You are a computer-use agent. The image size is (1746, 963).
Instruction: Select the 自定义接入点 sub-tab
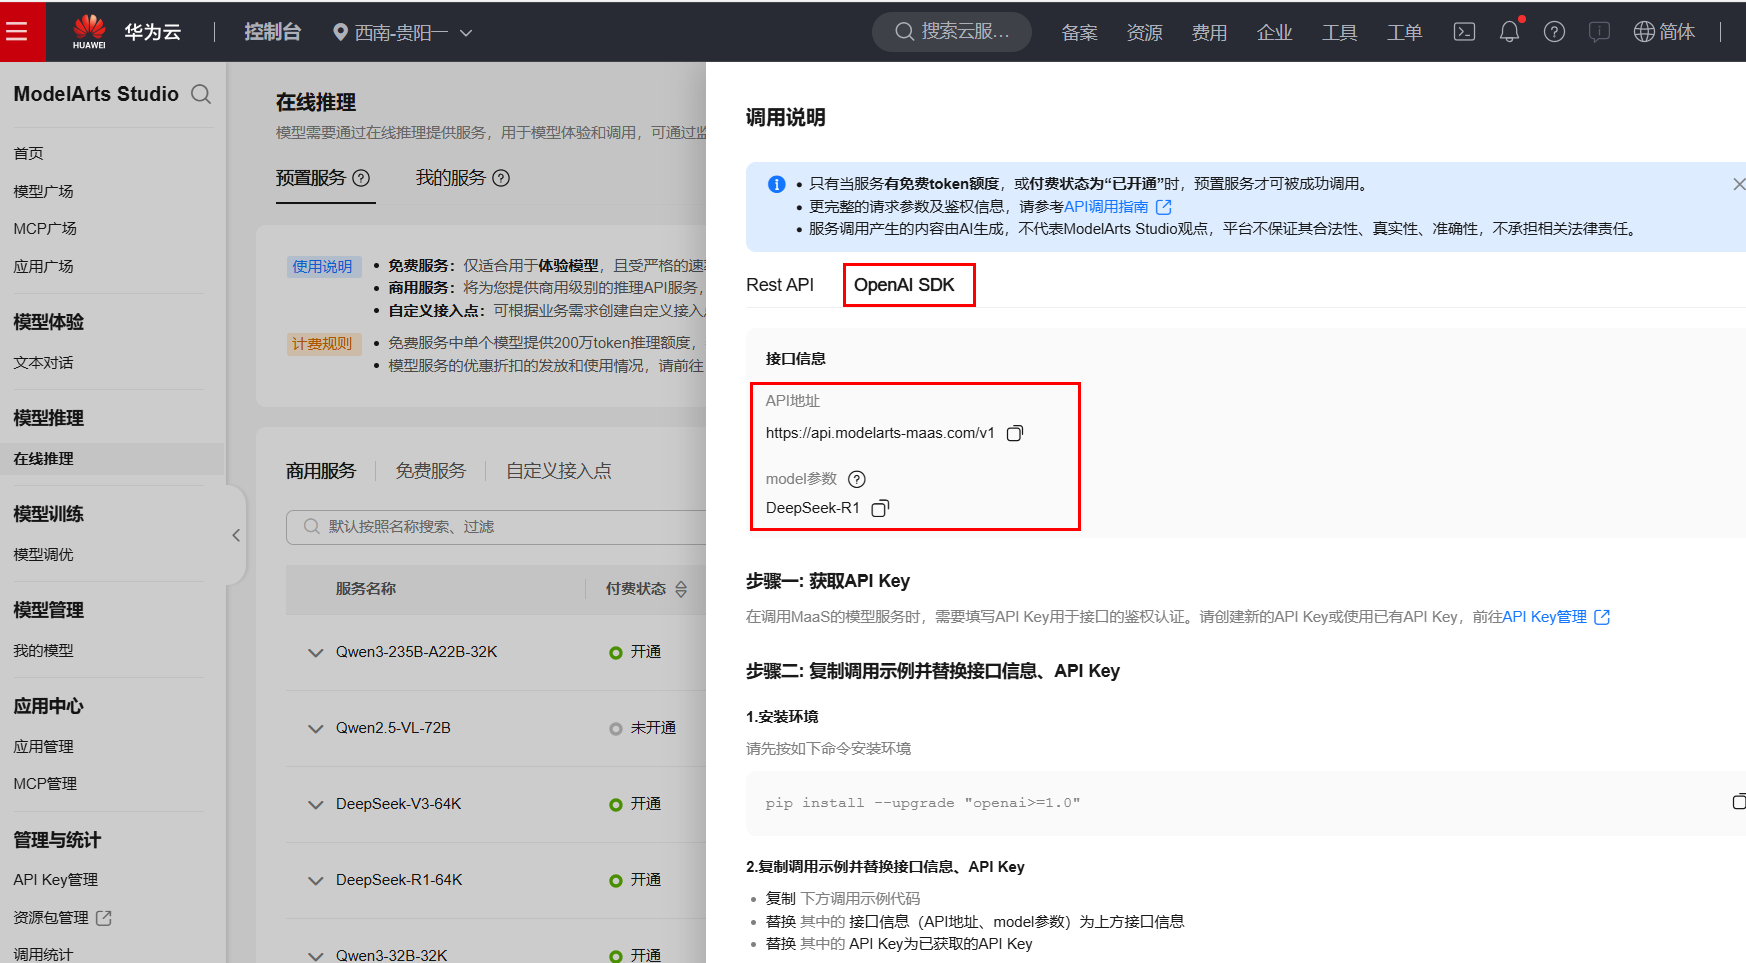point(559,471)
